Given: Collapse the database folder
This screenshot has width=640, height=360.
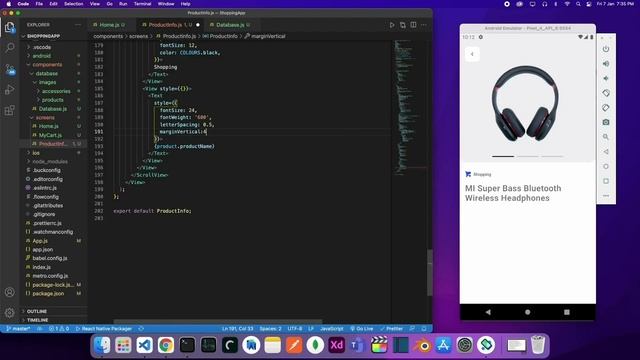Looking at the screenshot, I should click(x=47, y=74).
